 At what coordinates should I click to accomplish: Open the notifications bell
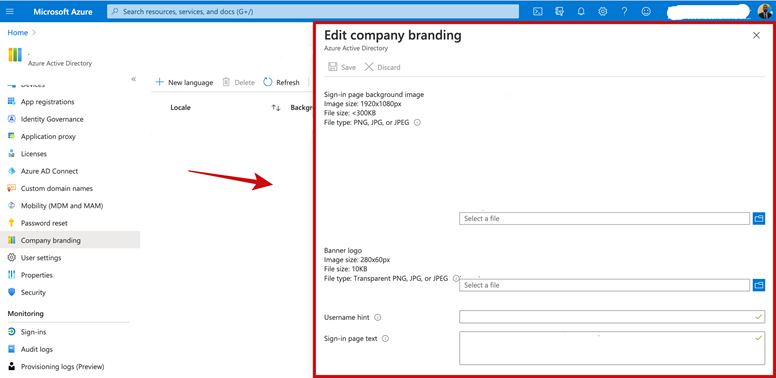click(581, 11)
